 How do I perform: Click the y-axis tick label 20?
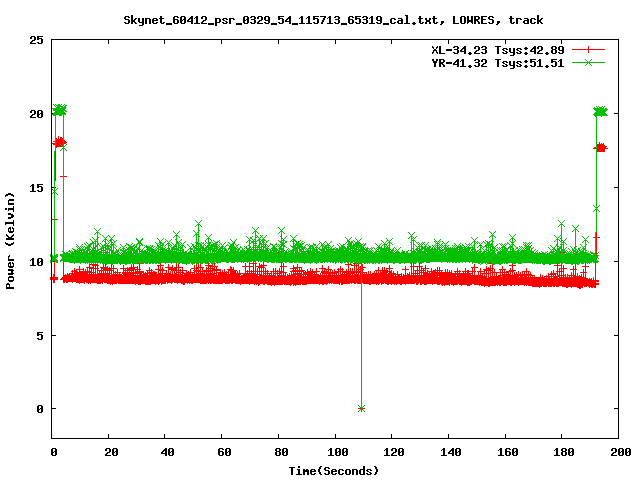(x=36, y=114)
